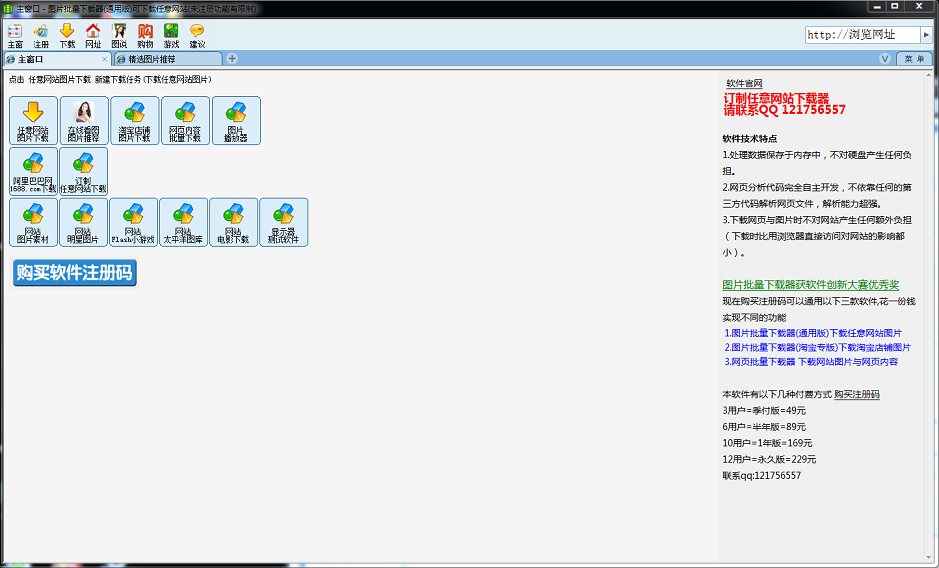Viewport: 939px width, 568px height.
Task: Open link 1.图片批量下载器(通用版)
Action: point(813,333)
